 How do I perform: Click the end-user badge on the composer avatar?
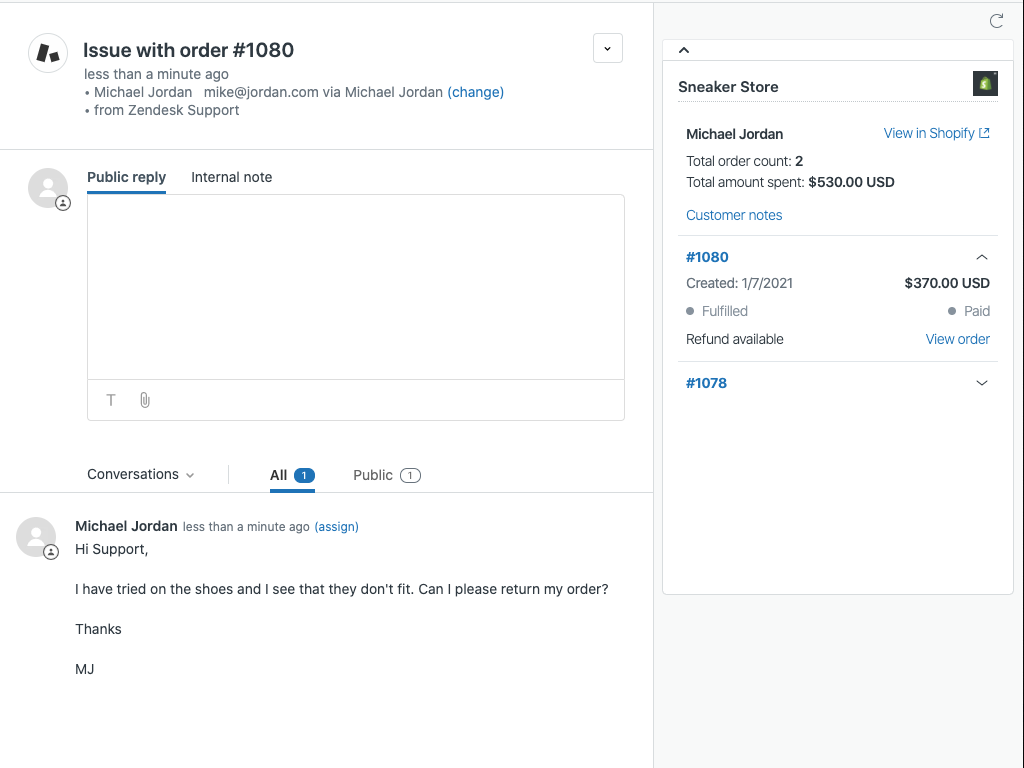tap(62, 203)
